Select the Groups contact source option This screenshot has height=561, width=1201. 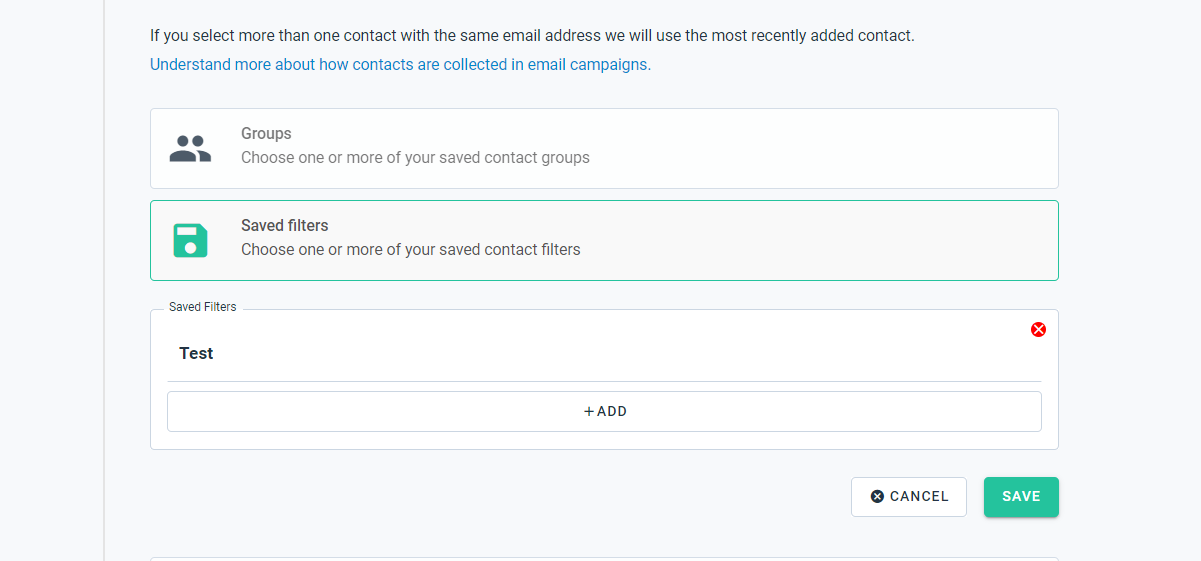pyautogui.click(x=604, y=148)
